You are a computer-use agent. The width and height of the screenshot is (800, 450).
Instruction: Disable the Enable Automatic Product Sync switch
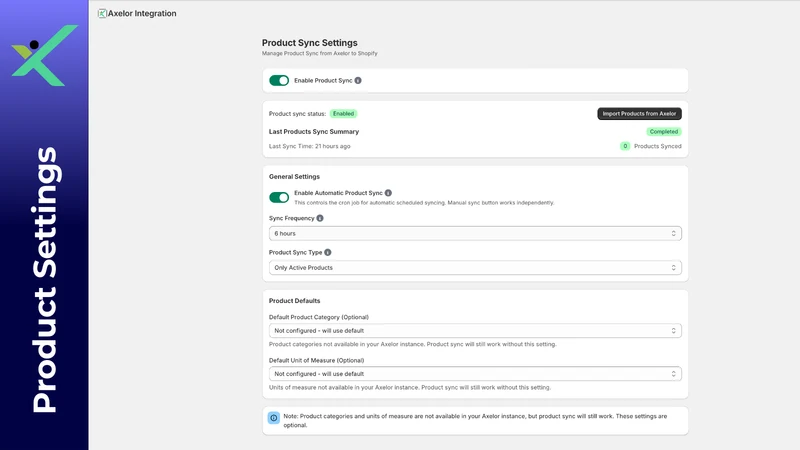pyautogui.click(x=279, y=197)
